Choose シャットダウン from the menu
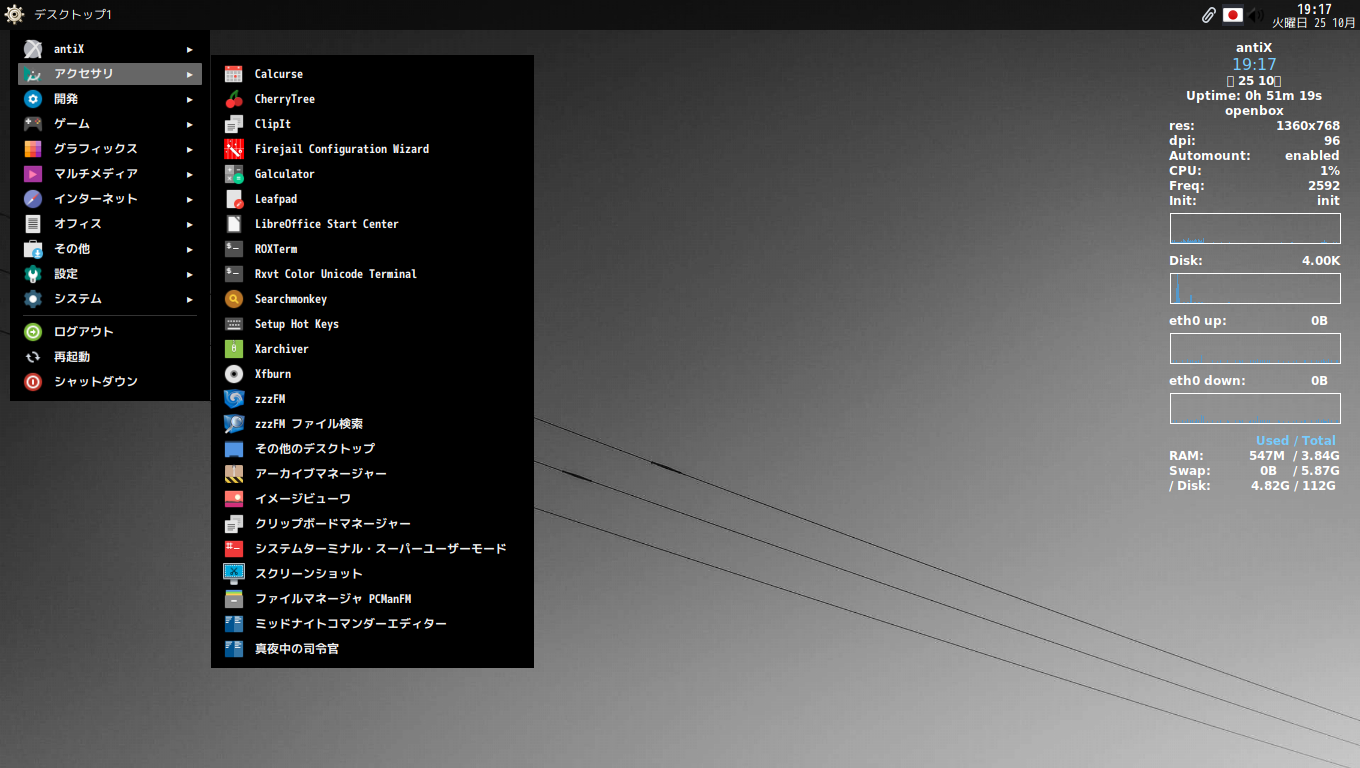1360x768 pixels. [110, 382]
